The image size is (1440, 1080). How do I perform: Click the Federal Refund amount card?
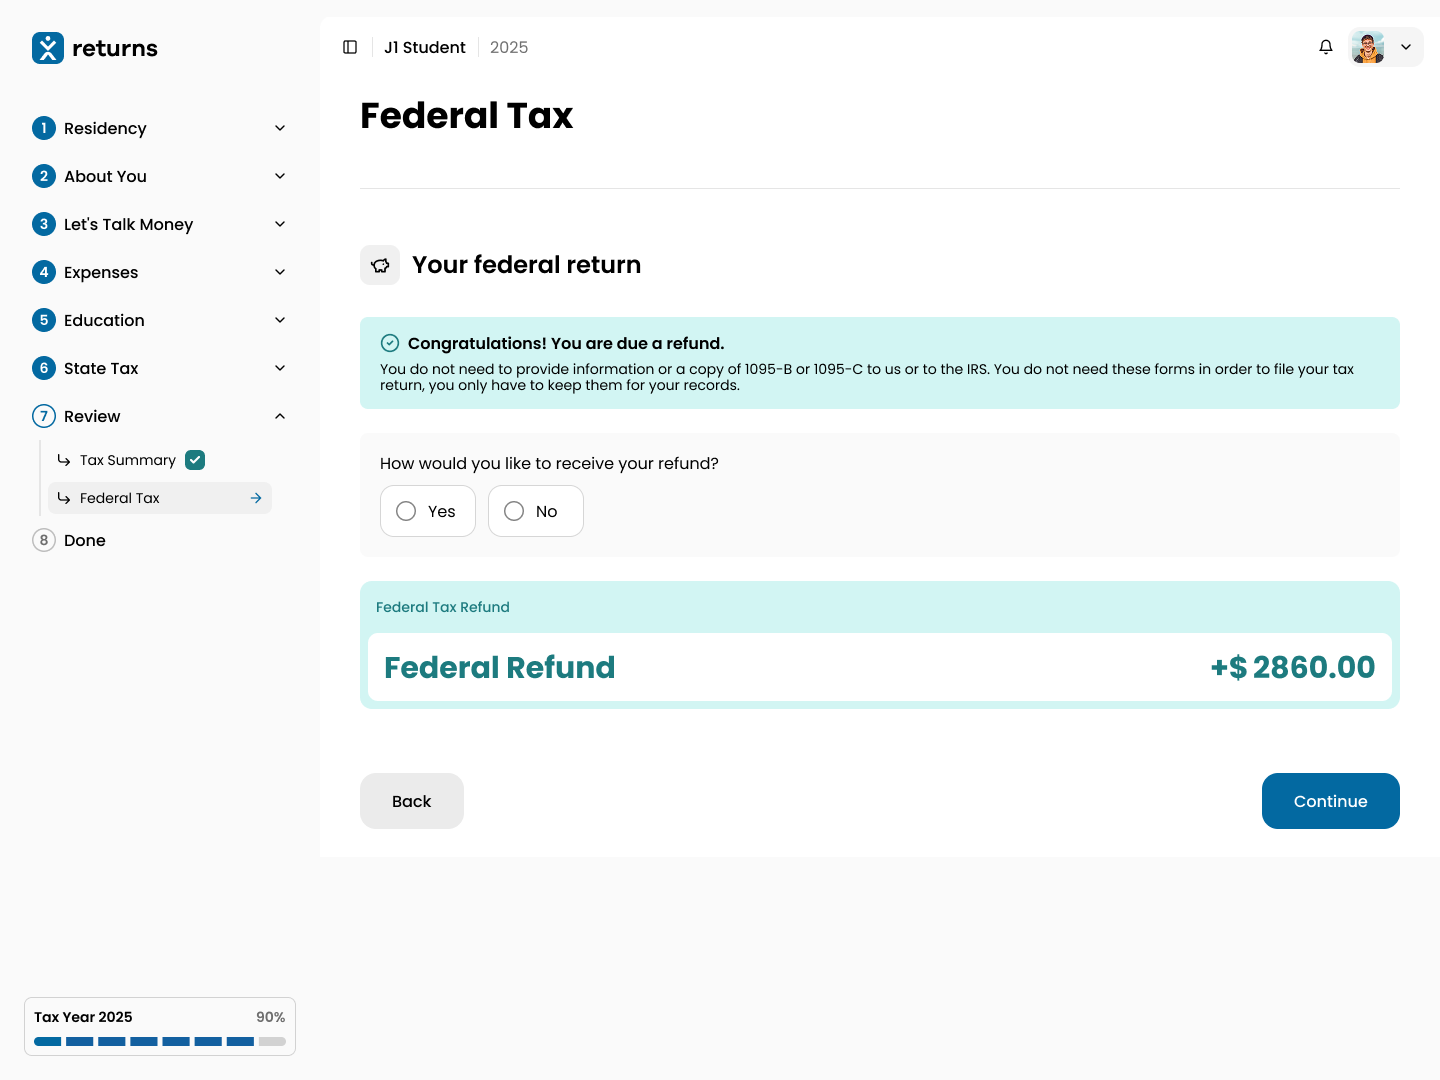pyautogui.click(x=880, y=667)
